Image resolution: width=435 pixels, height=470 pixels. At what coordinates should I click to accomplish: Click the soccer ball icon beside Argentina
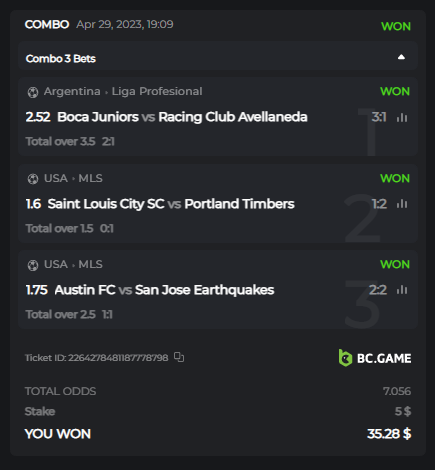pyautogui.click(x=33, y=92)
